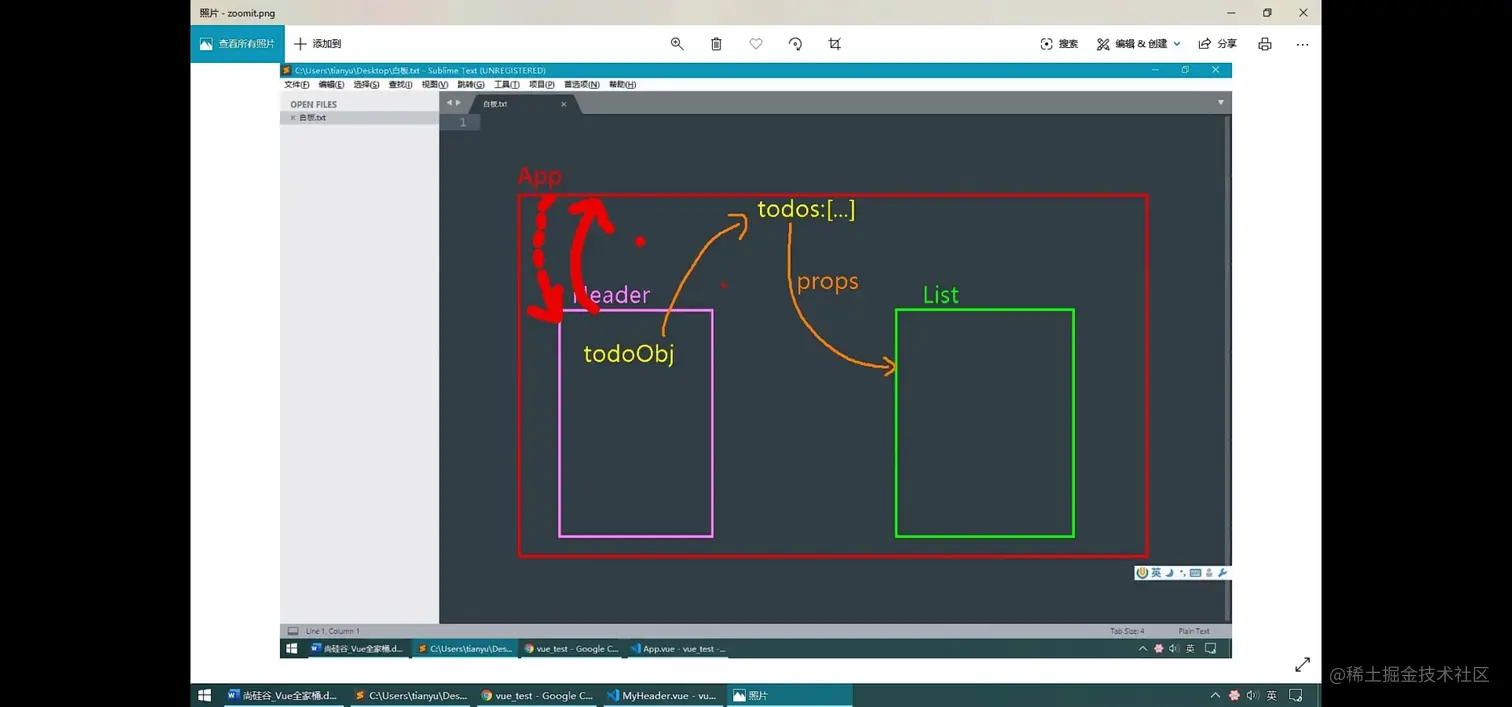Open the three-dot more options menu
Viewport: 1512px width, 707px height.
coord(1302,44)
